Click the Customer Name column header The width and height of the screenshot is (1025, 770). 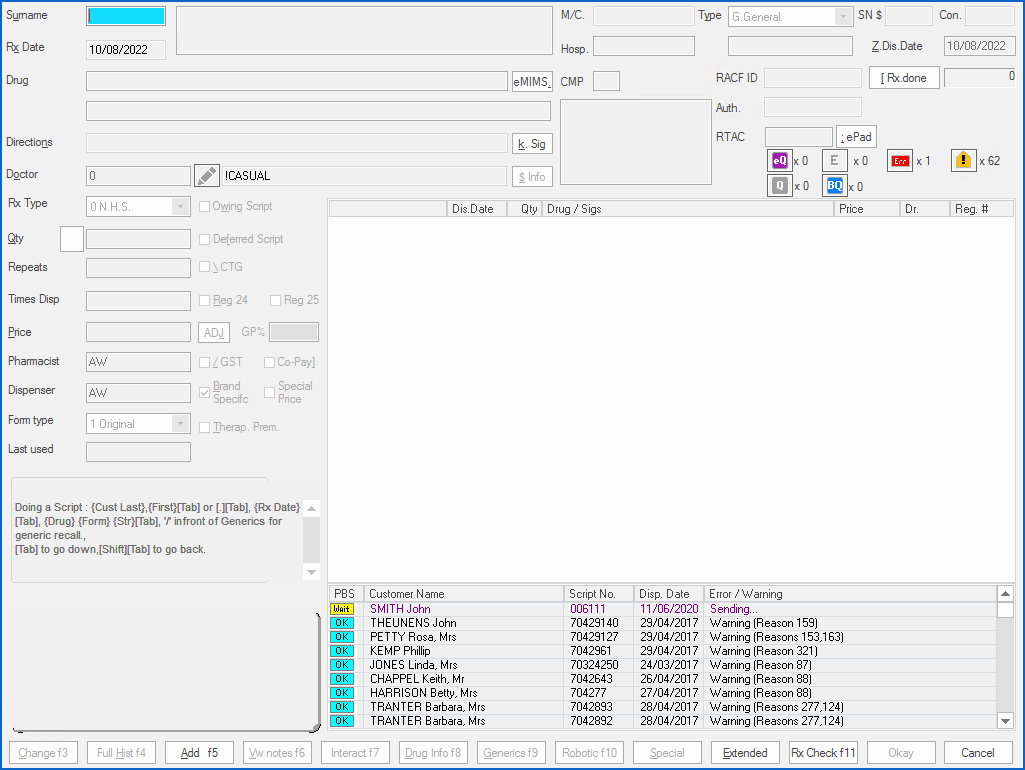coord(463,594)
